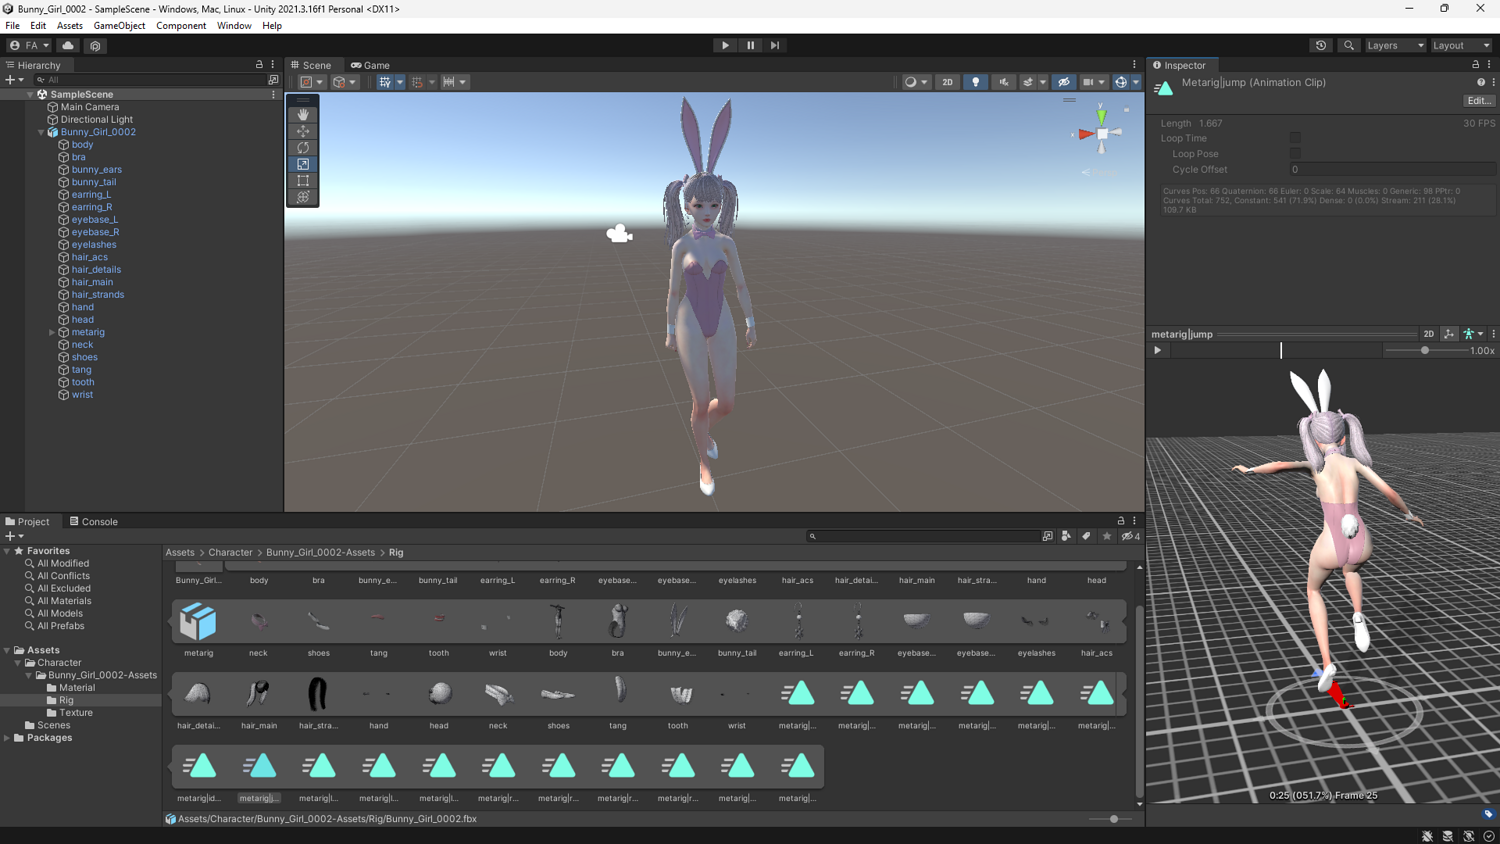This screenshot has width=1500, height=844.
Task: Select the combined Transform tool
Action: click(x=303, y=197)
